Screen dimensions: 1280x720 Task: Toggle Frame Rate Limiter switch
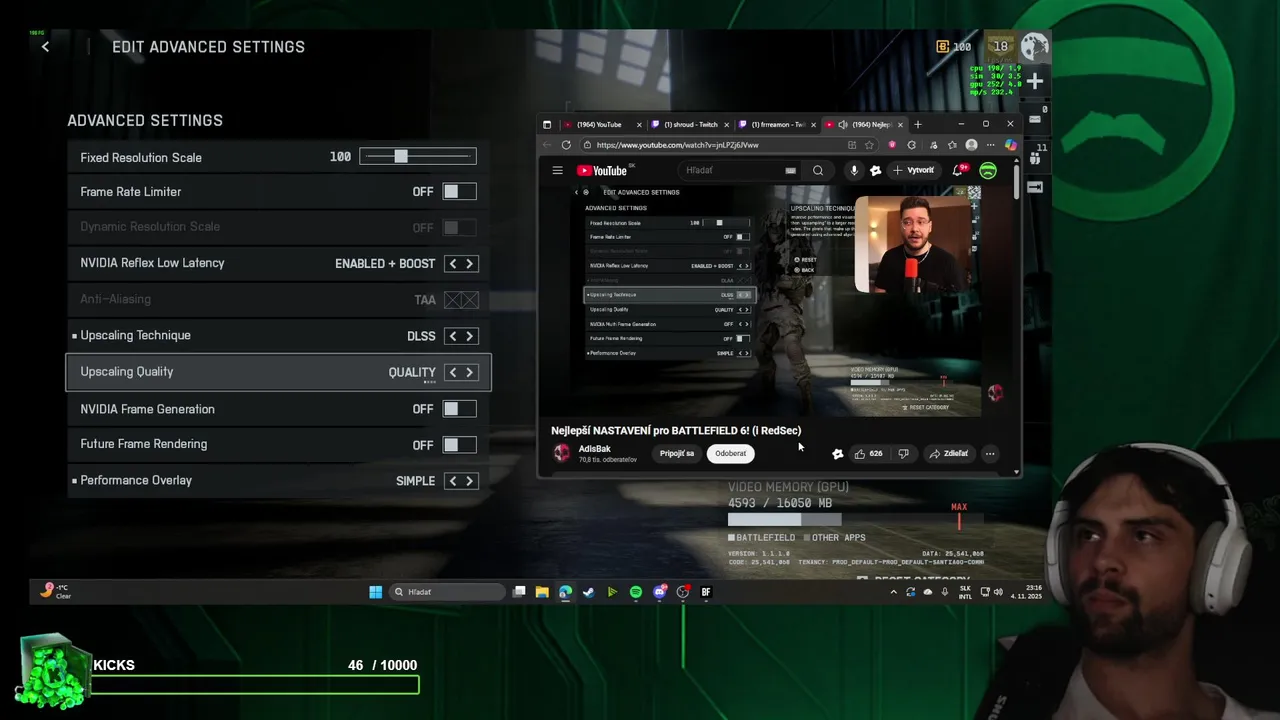pos(460,192)
